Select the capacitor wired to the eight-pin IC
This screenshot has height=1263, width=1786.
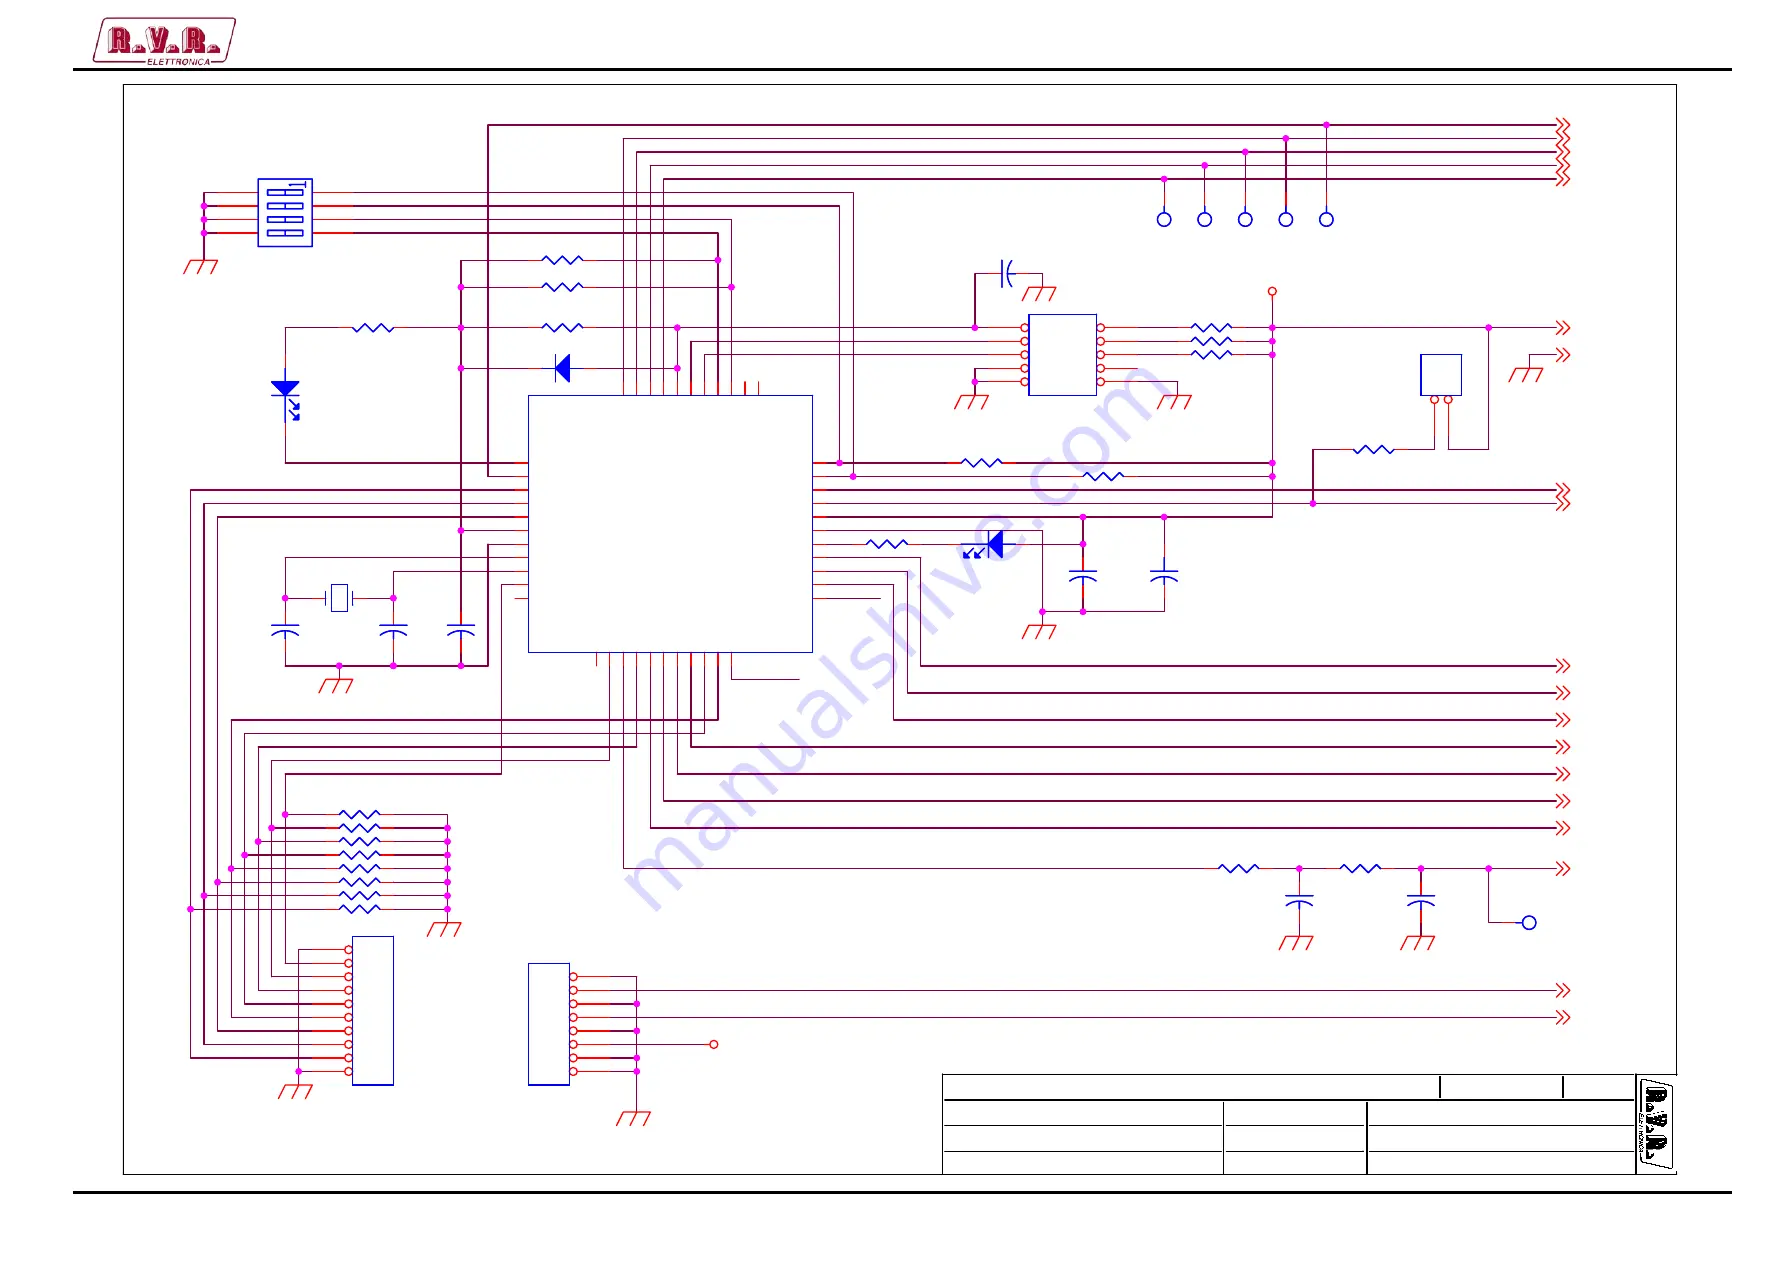tap(1007, 273)
